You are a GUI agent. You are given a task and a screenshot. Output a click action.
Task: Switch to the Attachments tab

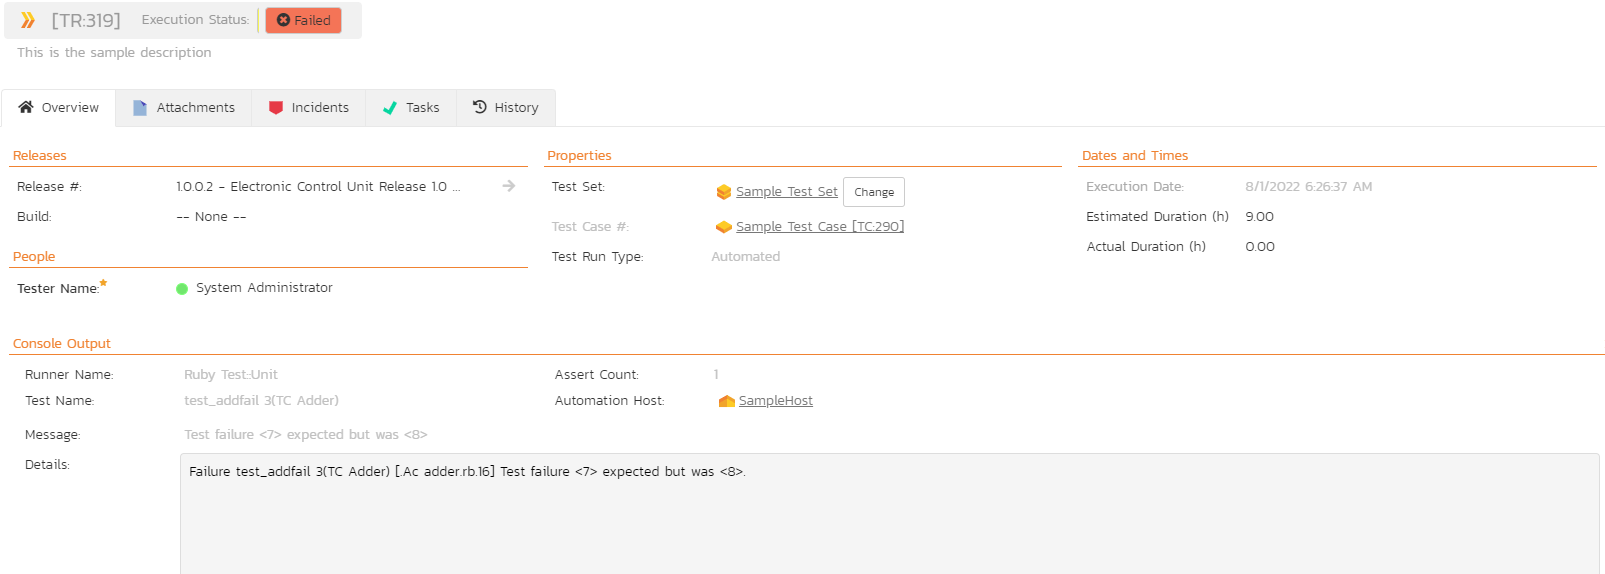(184, 108)
